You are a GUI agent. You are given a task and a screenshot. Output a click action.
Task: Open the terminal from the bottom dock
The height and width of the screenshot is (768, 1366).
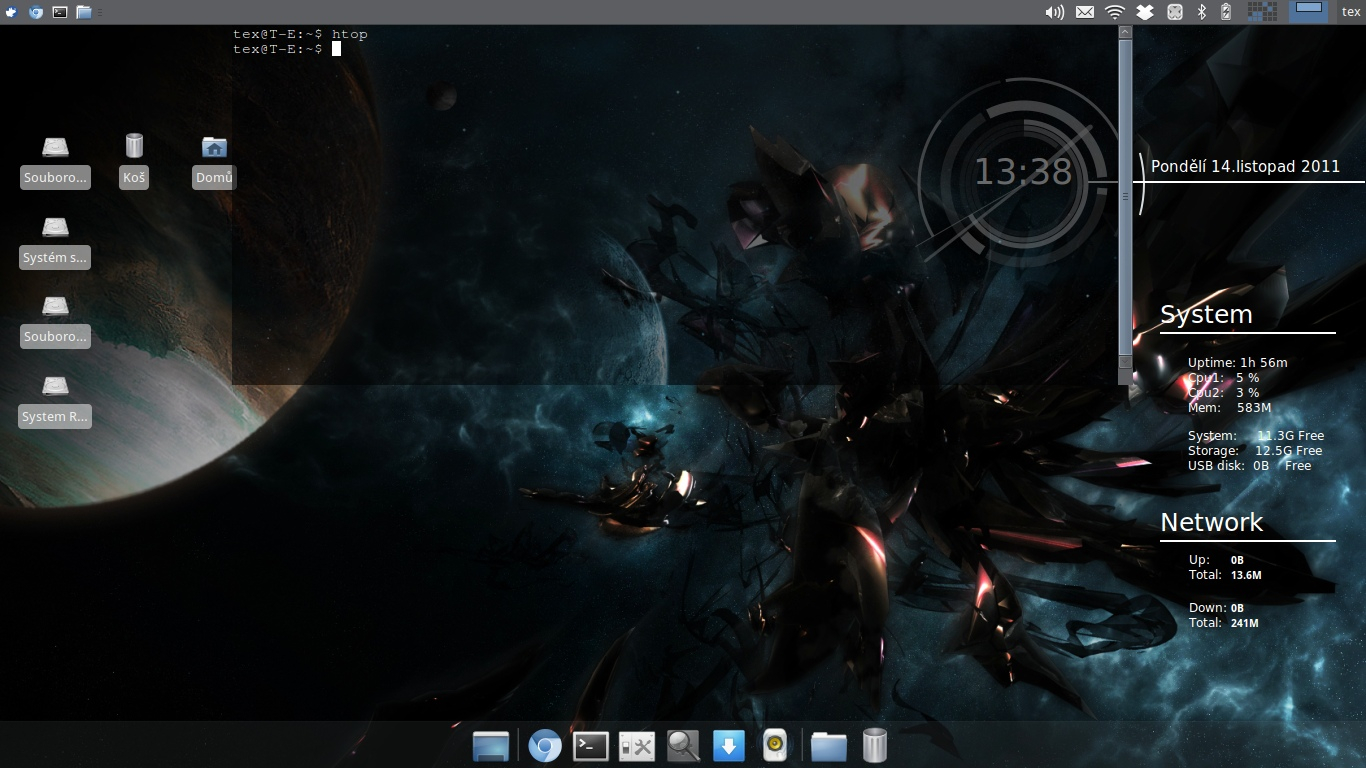tap(591, 746)
